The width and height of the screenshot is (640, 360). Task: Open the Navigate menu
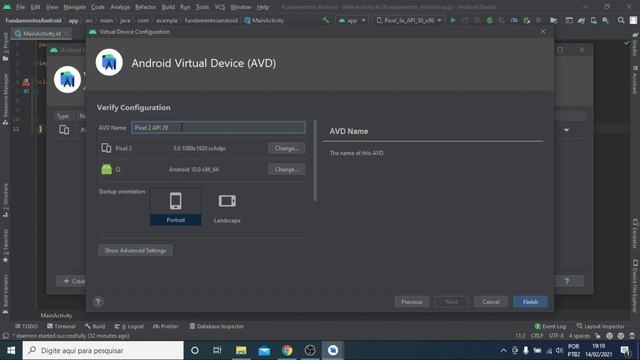click(x=75, y=7)
